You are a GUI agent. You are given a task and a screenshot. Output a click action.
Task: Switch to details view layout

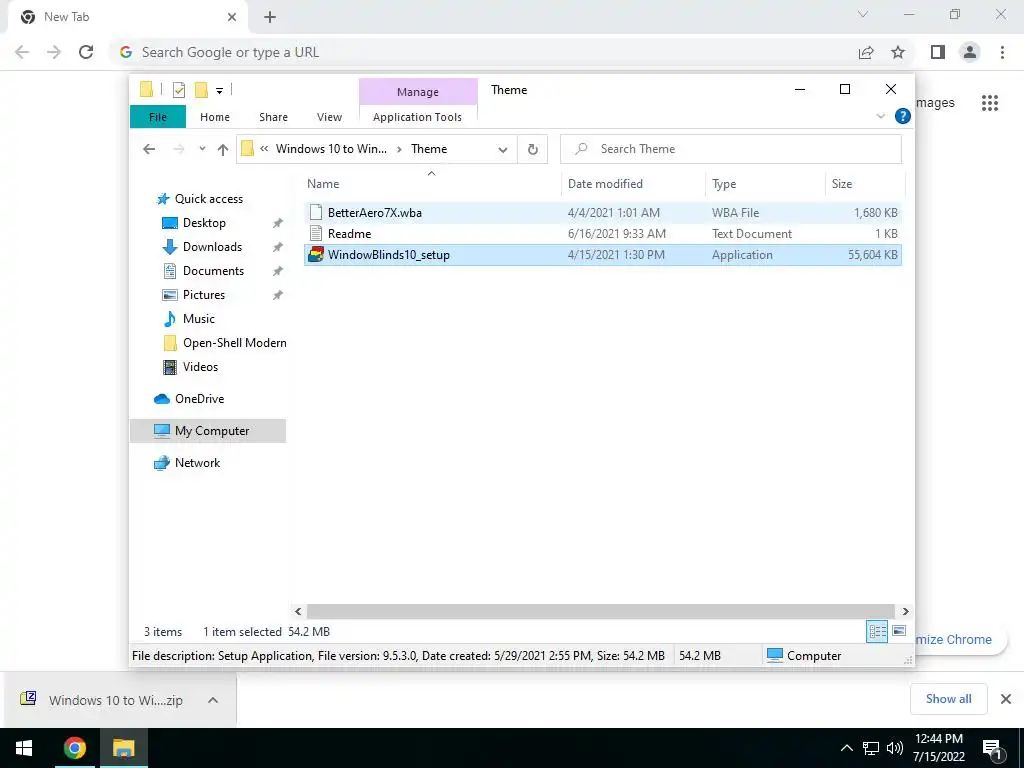(877, 632)
